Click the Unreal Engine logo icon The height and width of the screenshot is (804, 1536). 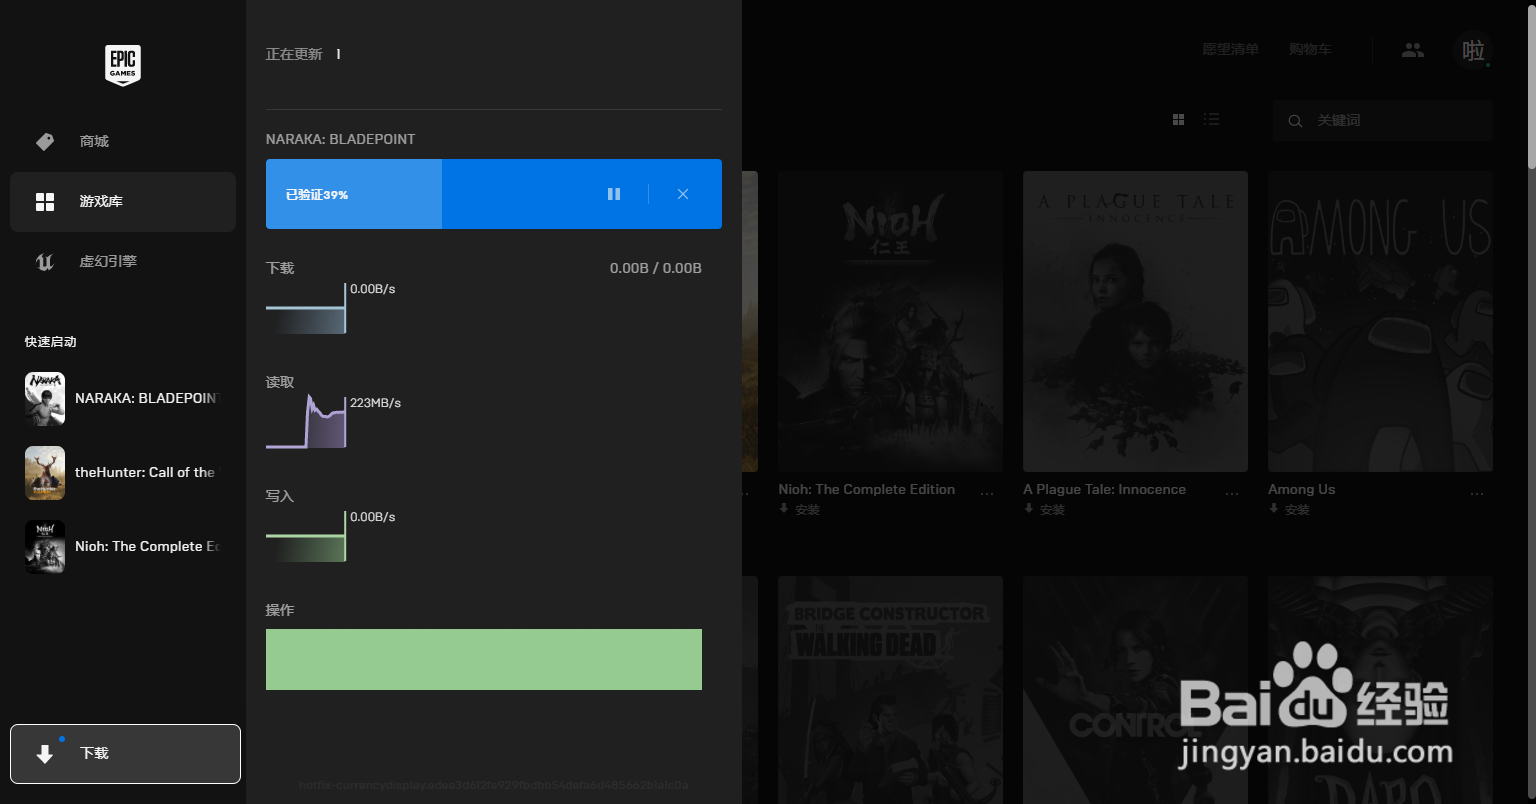(45, 262)
